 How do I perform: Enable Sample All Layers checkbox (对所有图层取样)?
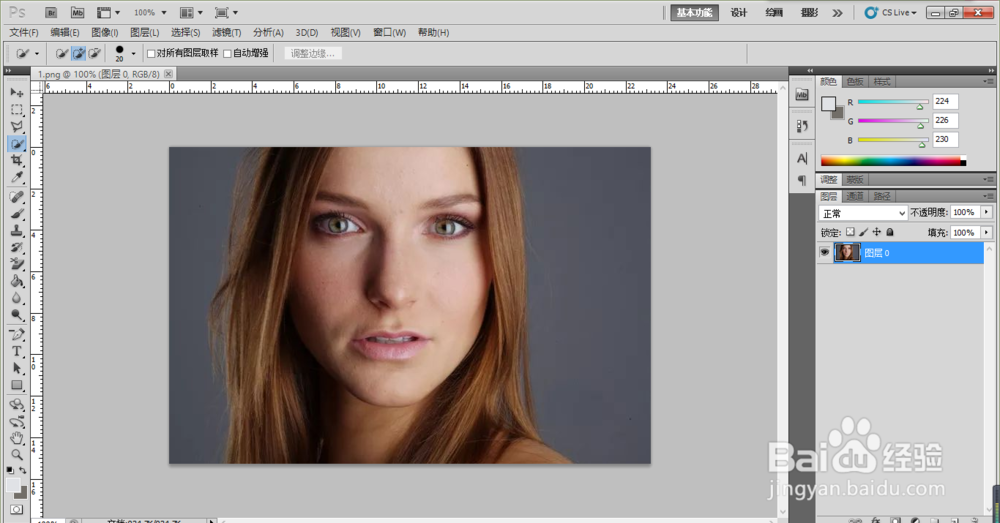[x=151, y=54]
